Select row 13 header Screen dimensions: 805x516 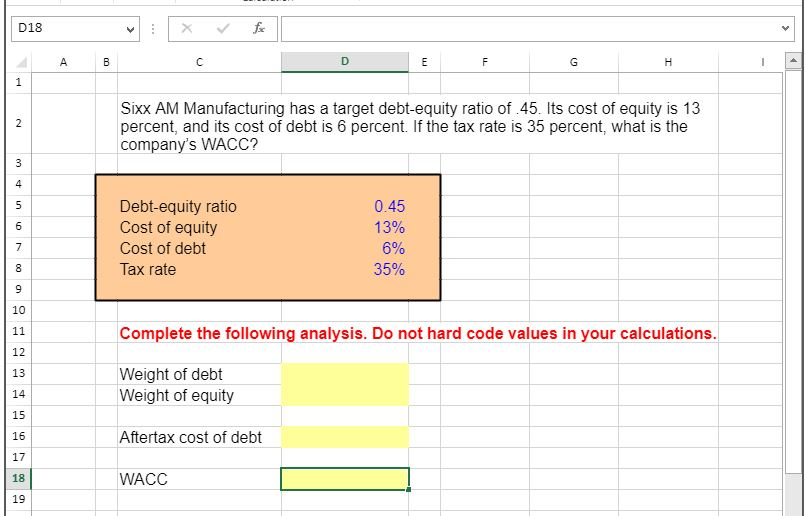[x=18, y=373]
